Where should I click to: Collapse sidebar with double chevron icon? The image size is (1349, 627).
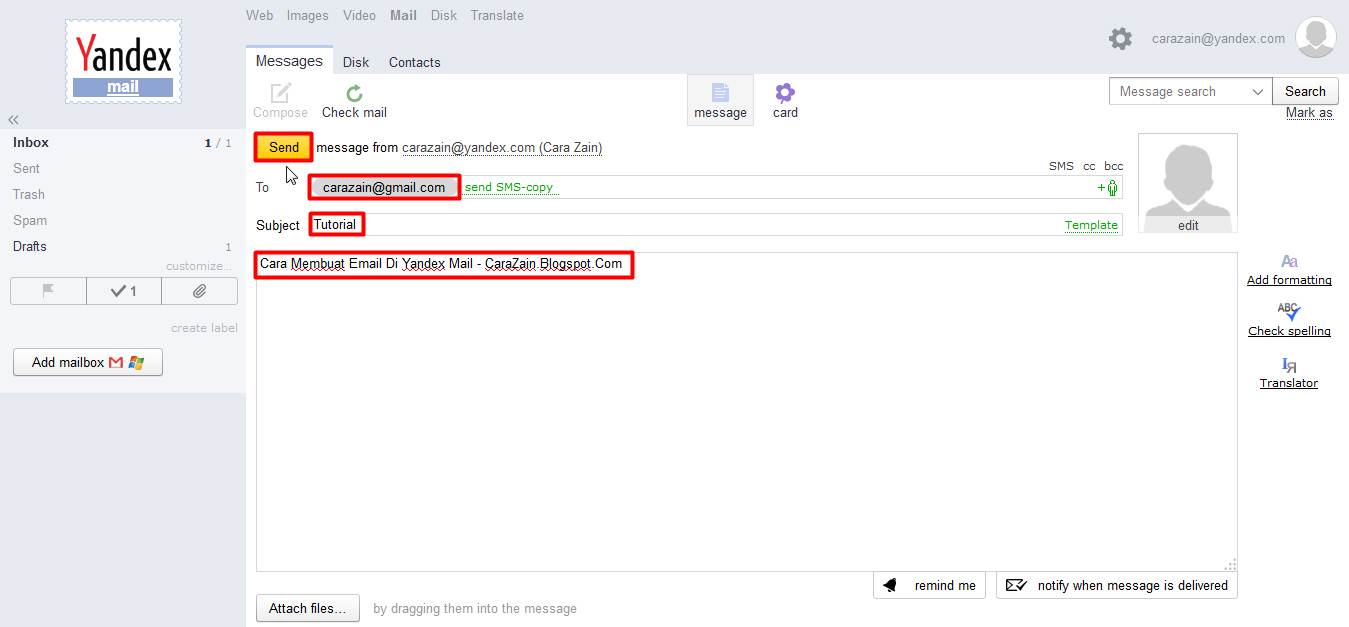(x=14, y=119)
